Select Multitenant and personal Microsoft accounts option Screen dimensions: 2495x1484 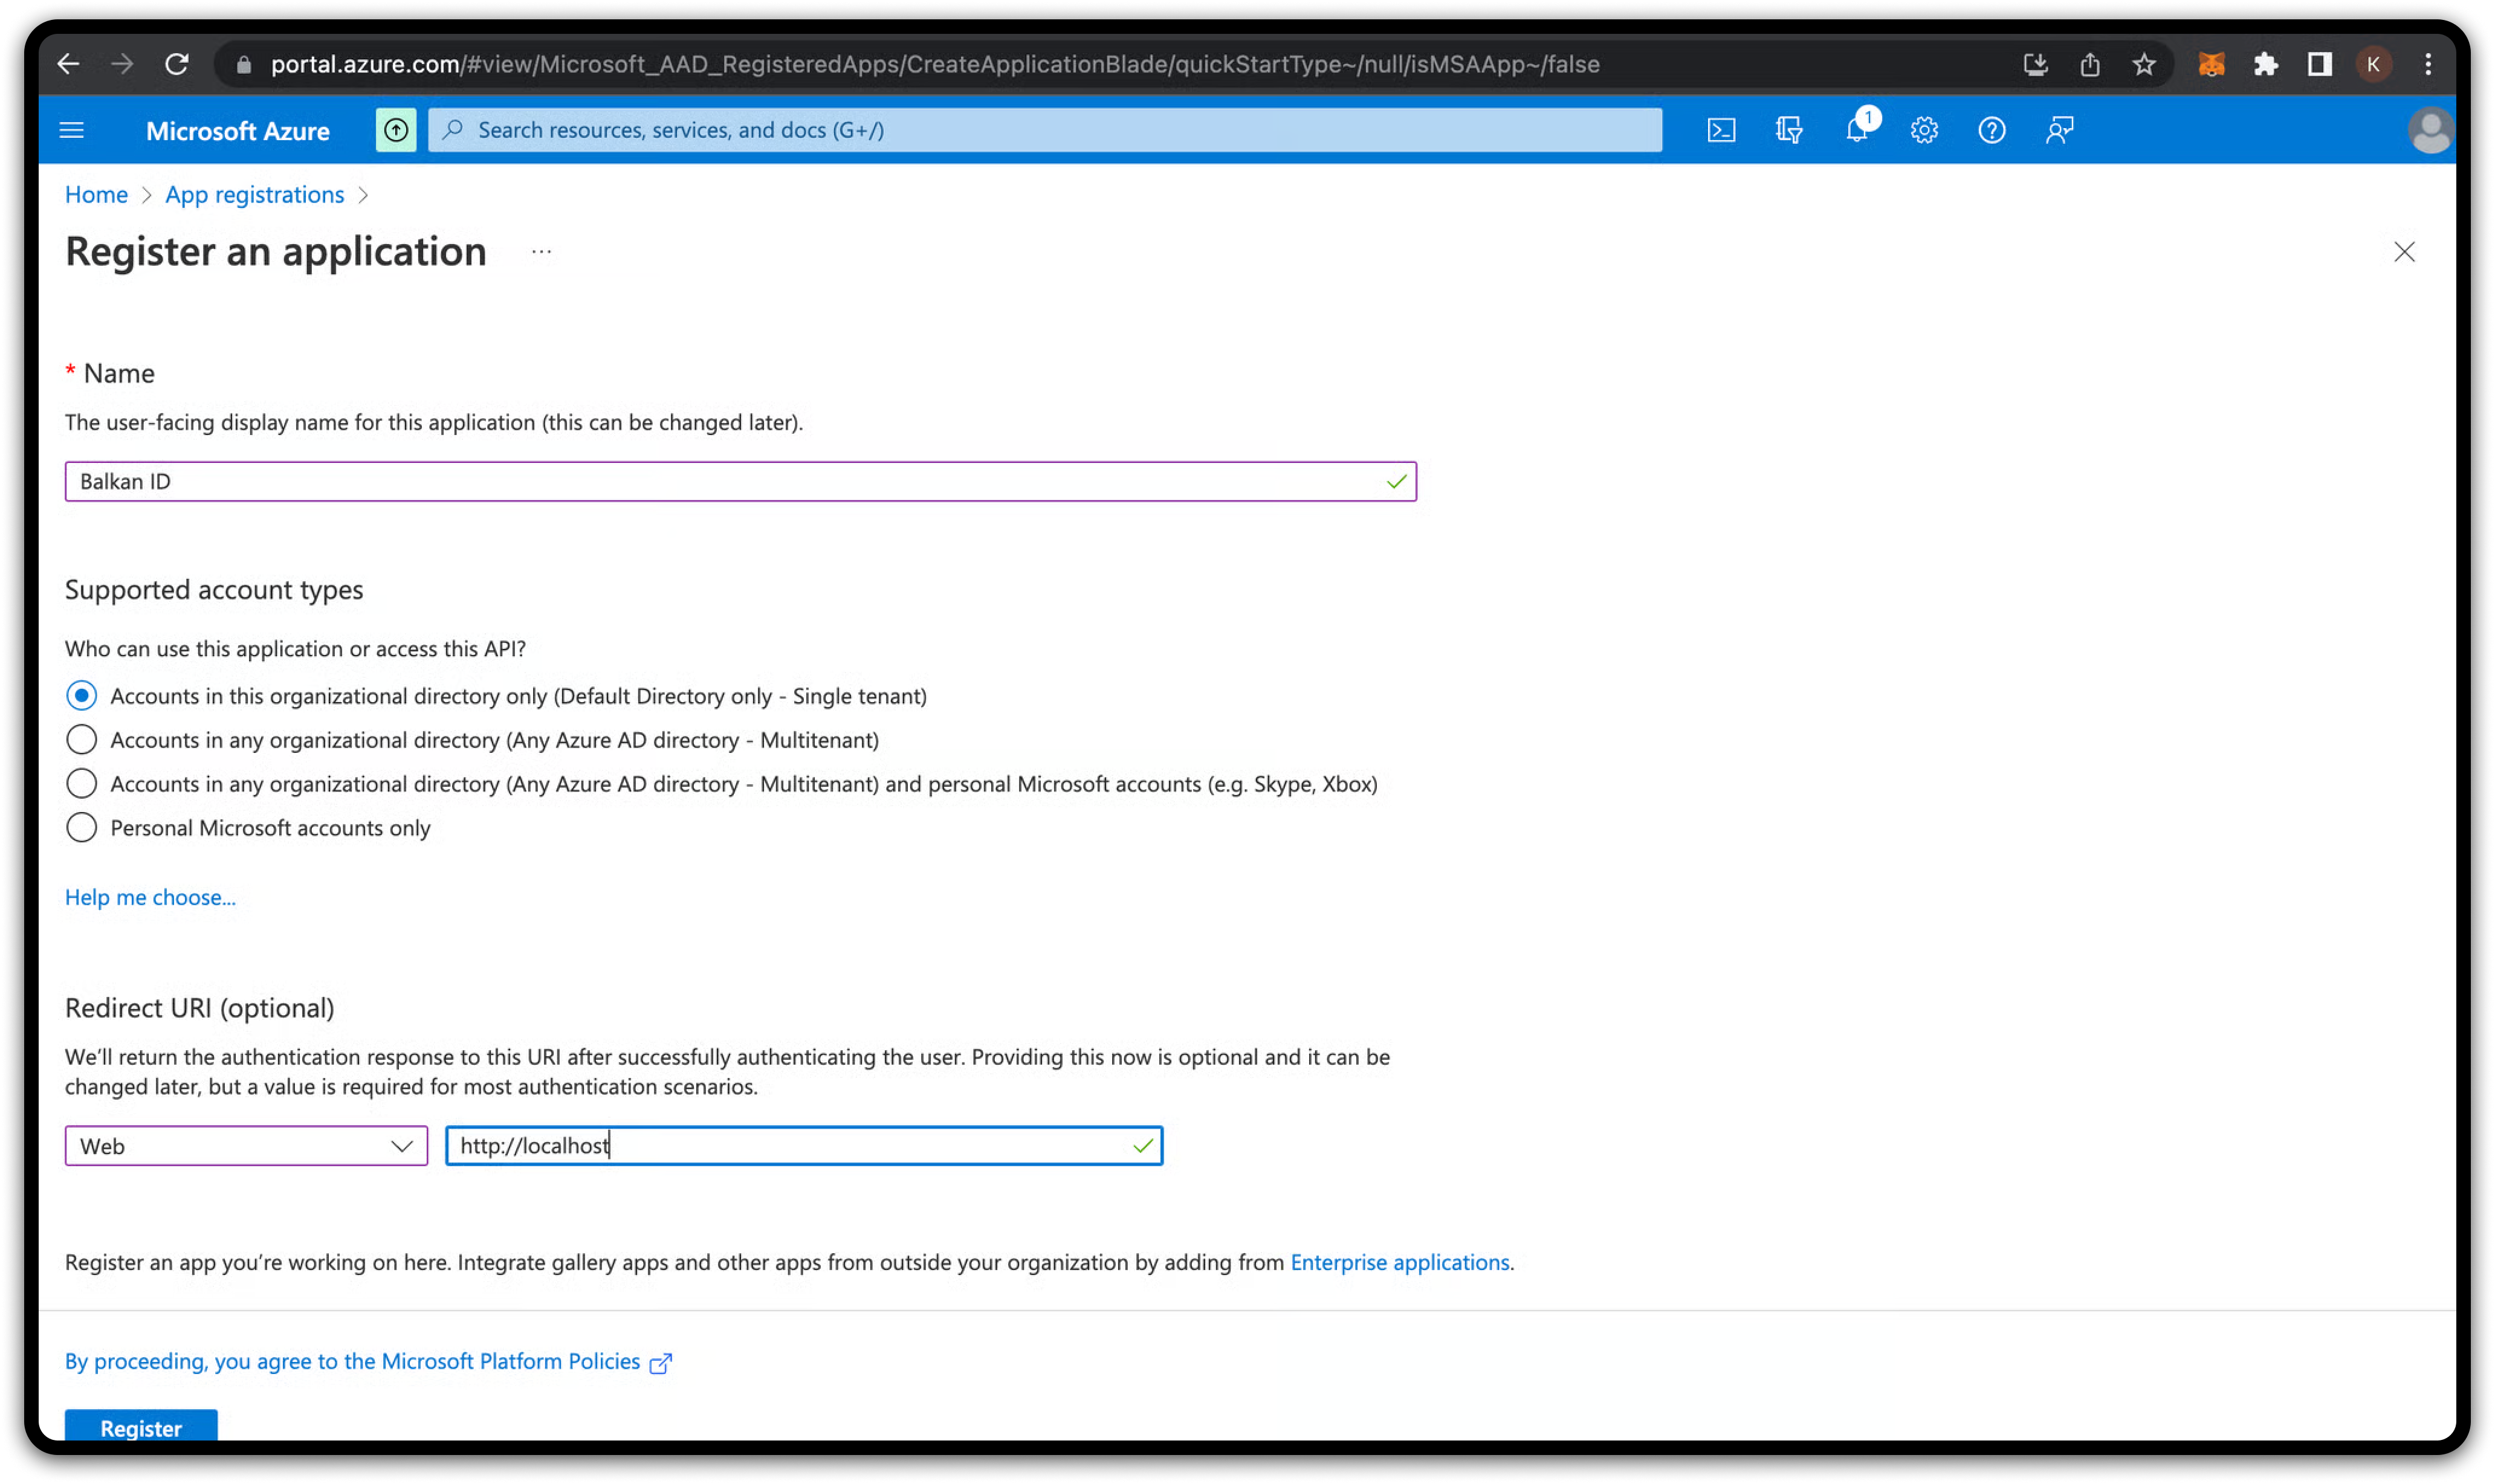pos(82,783)
